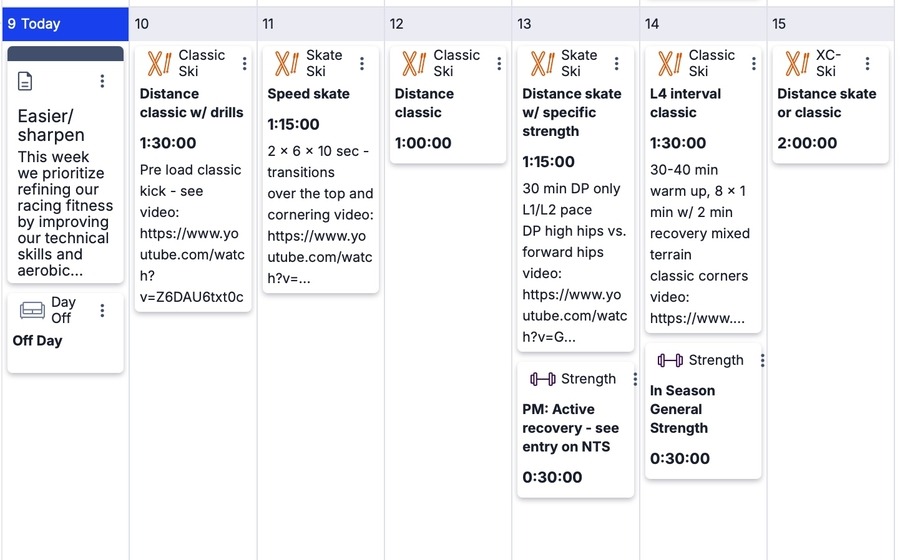Select the 9 Today column header

point(64,24)
